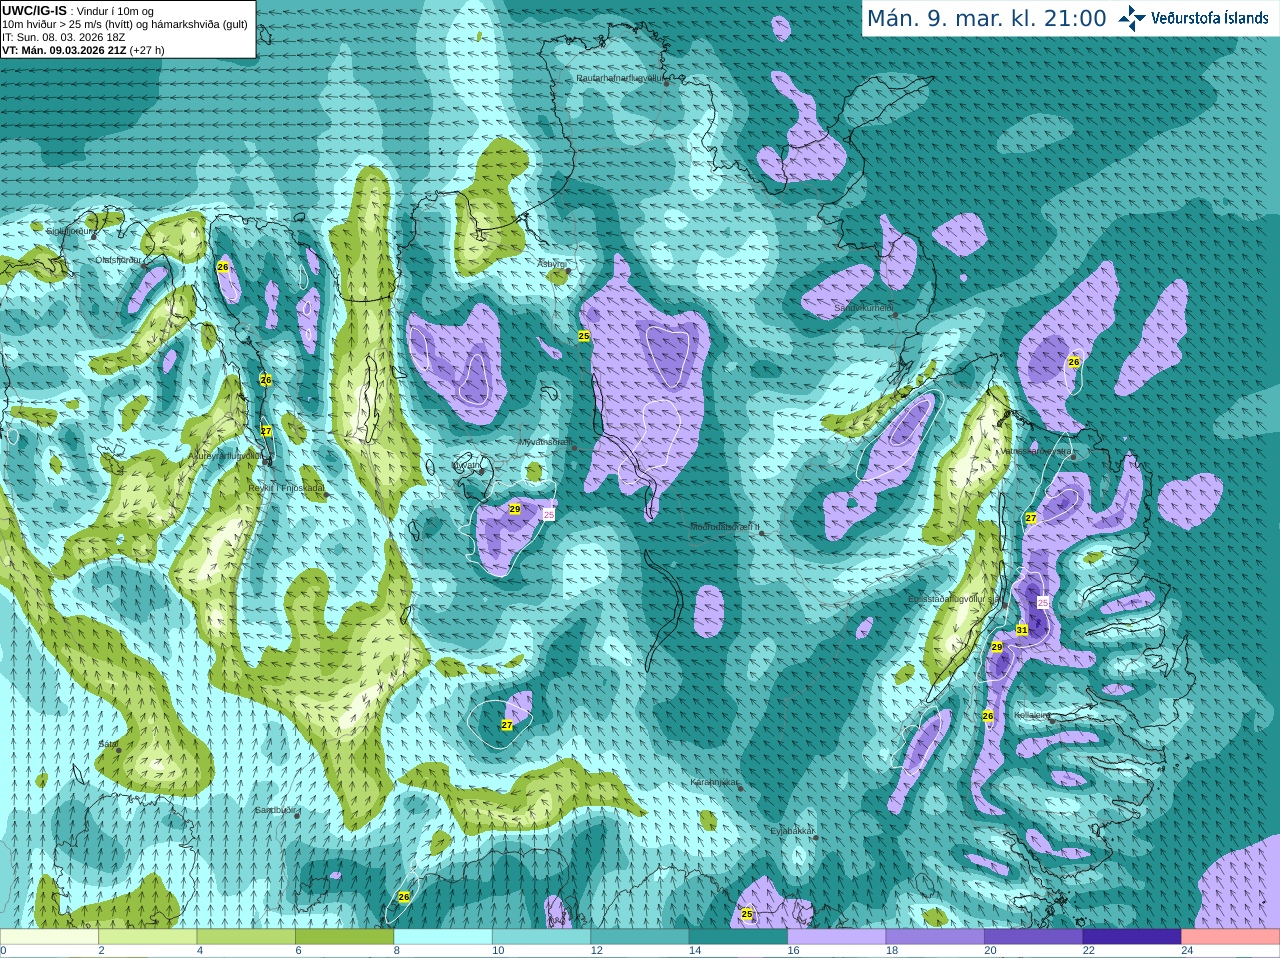
Task: Select the 16–18 m/s lavender legend swatch
Action: [837, 937]
